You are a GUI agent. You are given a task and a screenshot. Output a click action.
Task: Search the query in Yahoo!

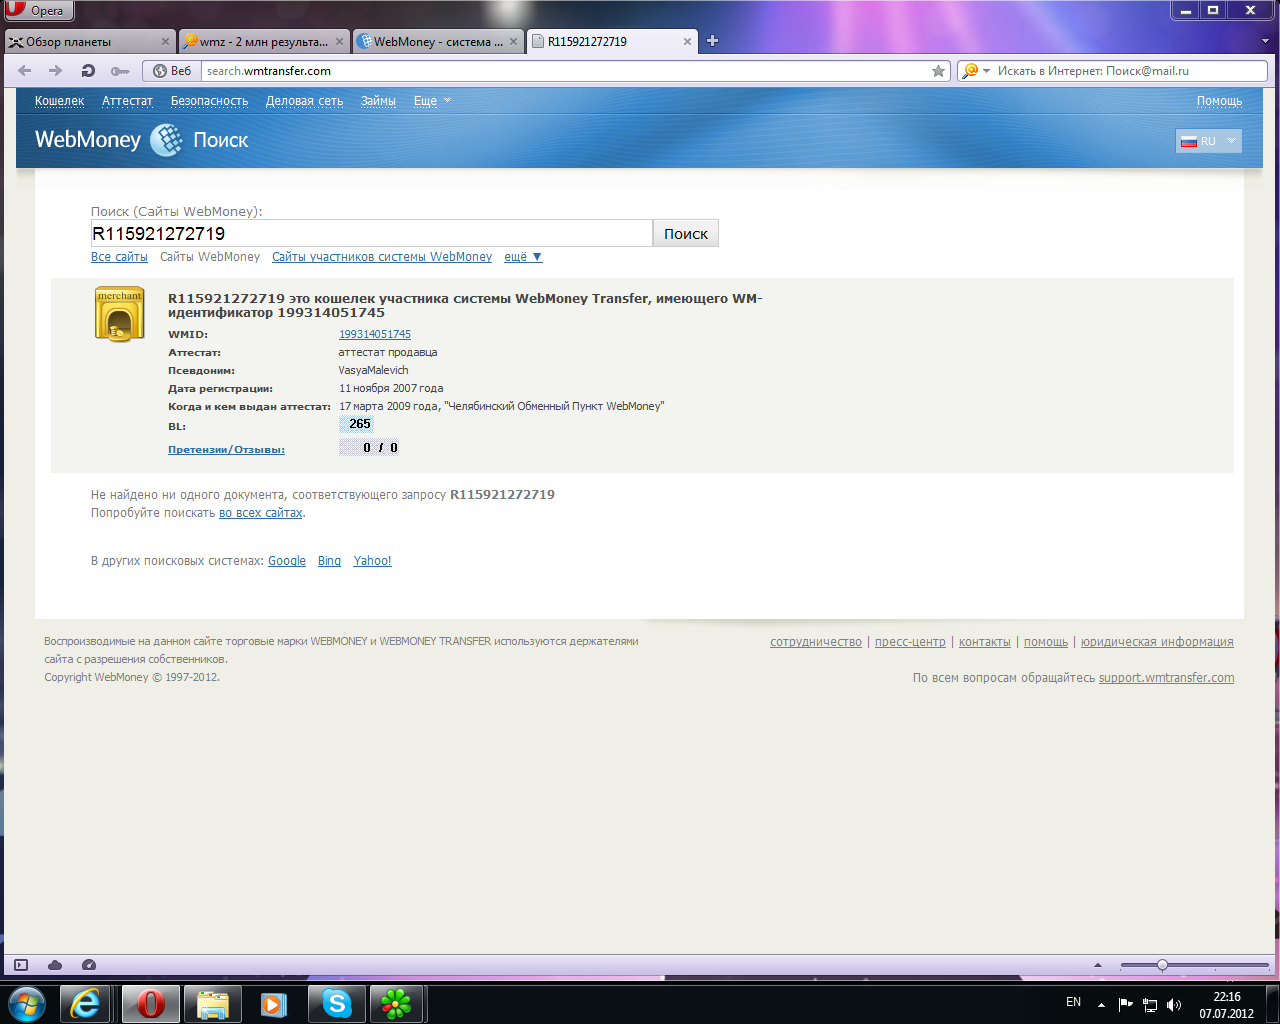click(x=372, y=561)
